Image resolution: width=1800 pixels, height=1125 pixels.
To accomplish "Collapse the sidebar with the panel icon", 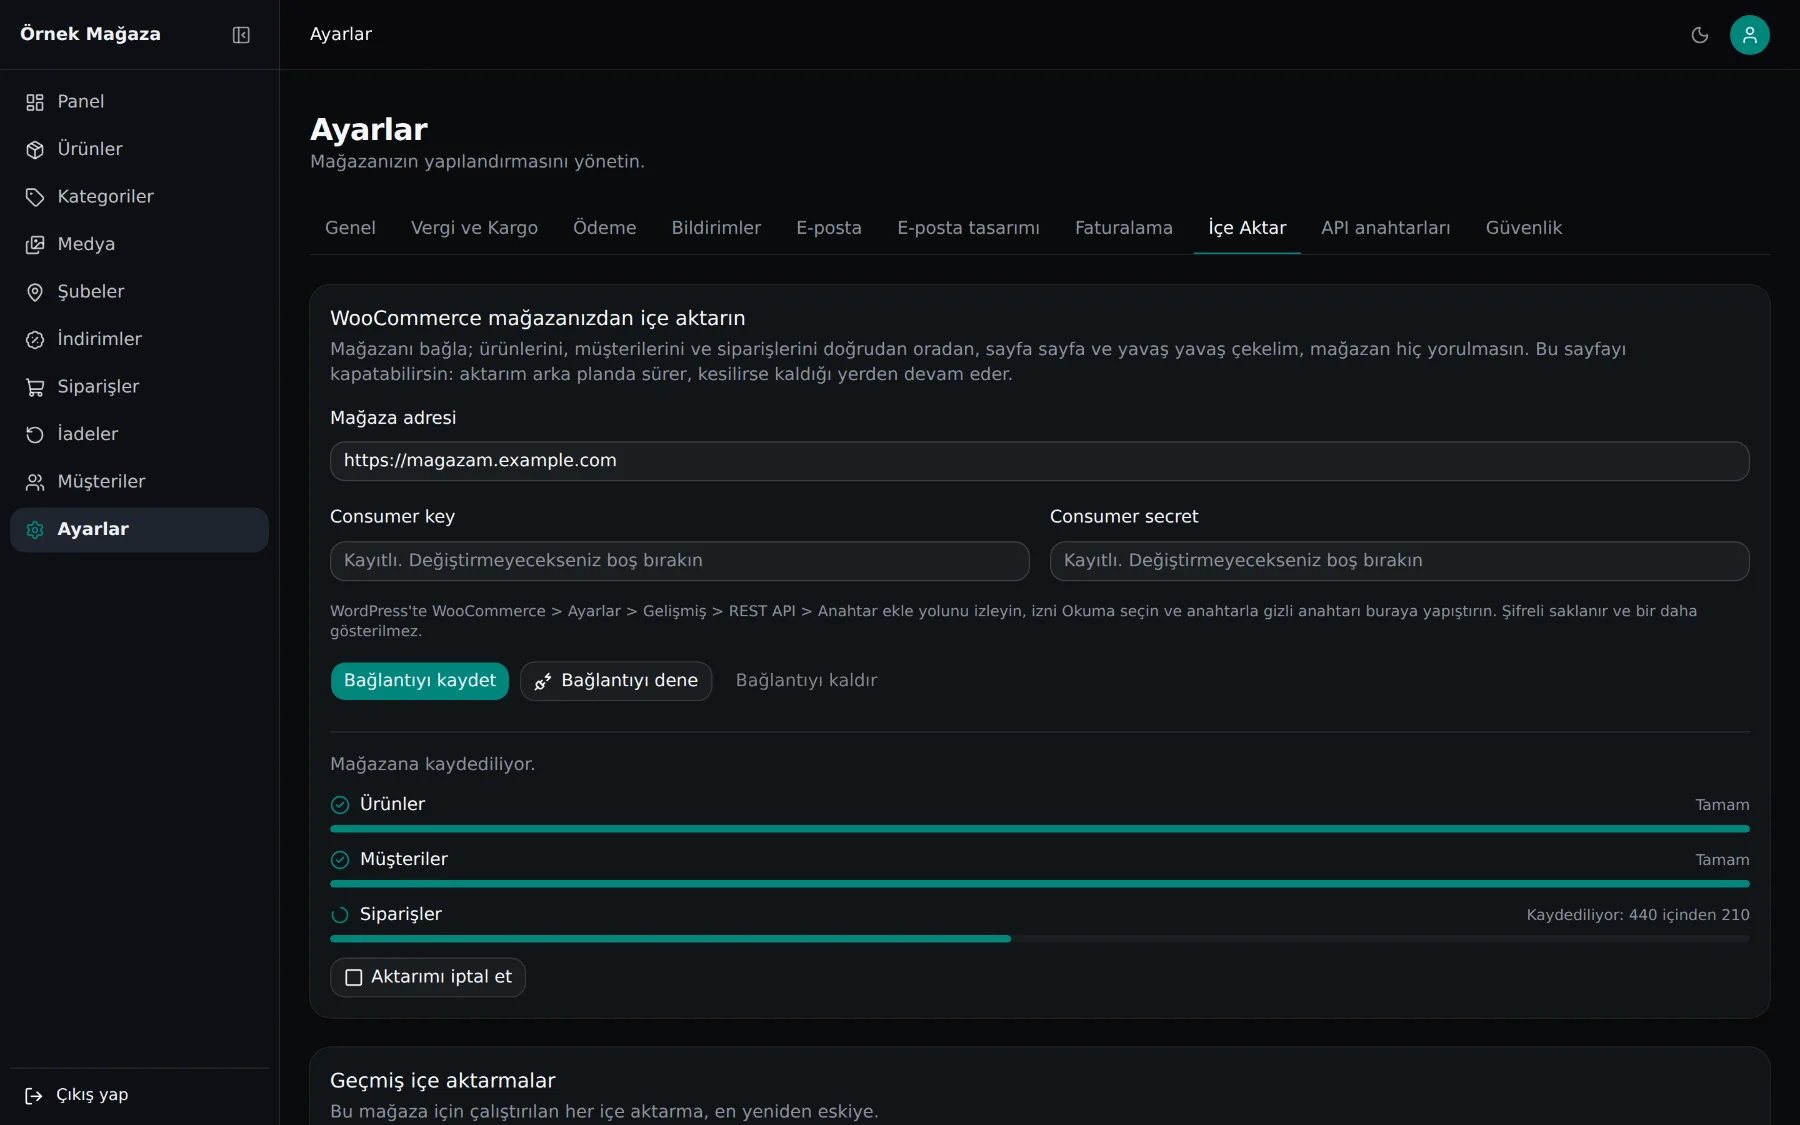I will click(241, 35).
